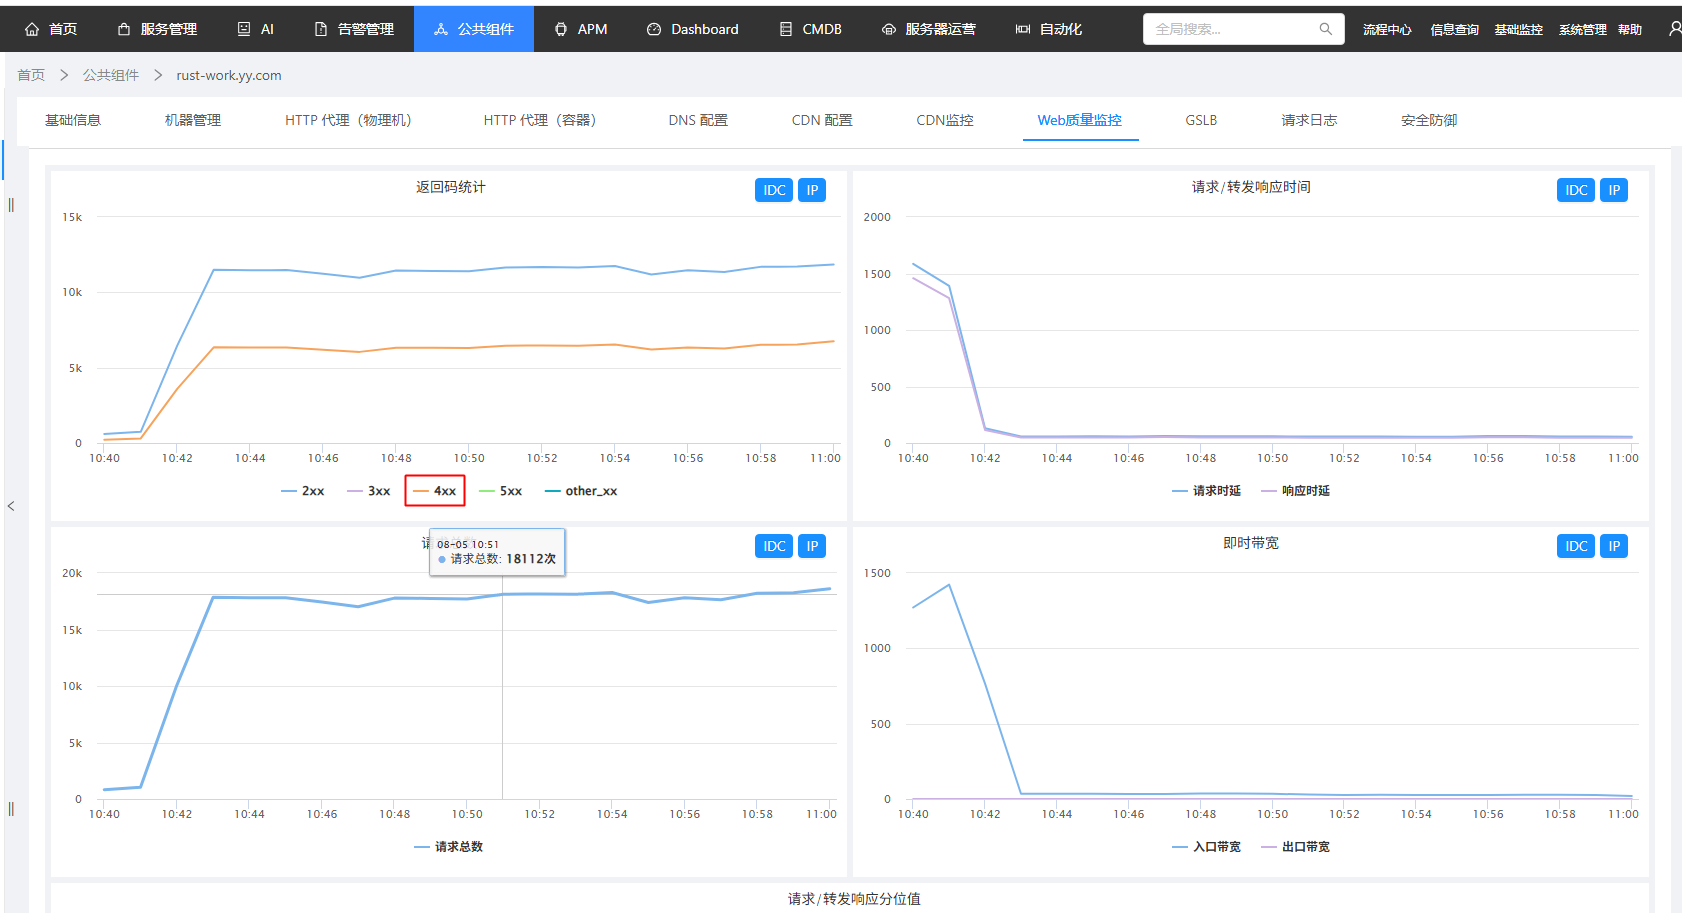Click IP button in 返回码统计 chart

tap(812, 190)
